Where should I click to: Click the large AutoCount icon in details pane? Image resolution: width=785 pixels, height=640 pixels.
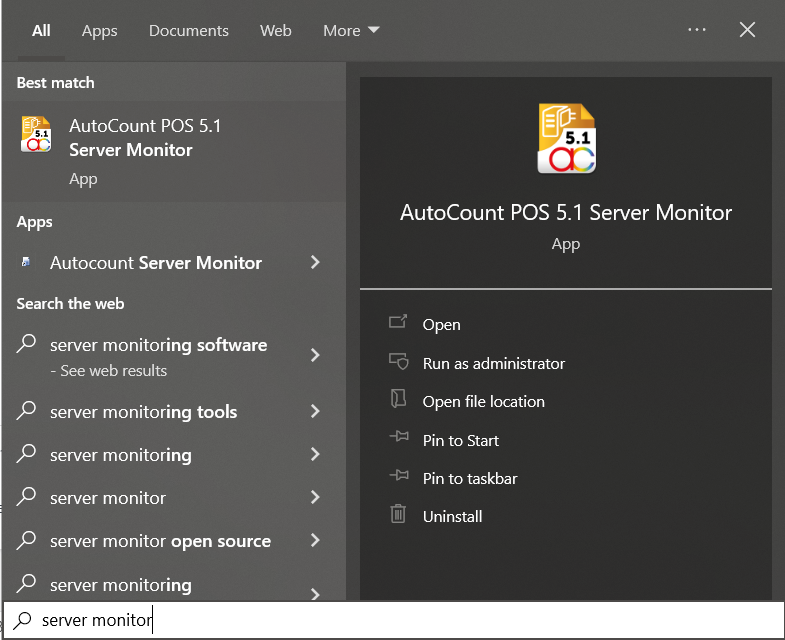pyautogui.click(x=565, y=137)
